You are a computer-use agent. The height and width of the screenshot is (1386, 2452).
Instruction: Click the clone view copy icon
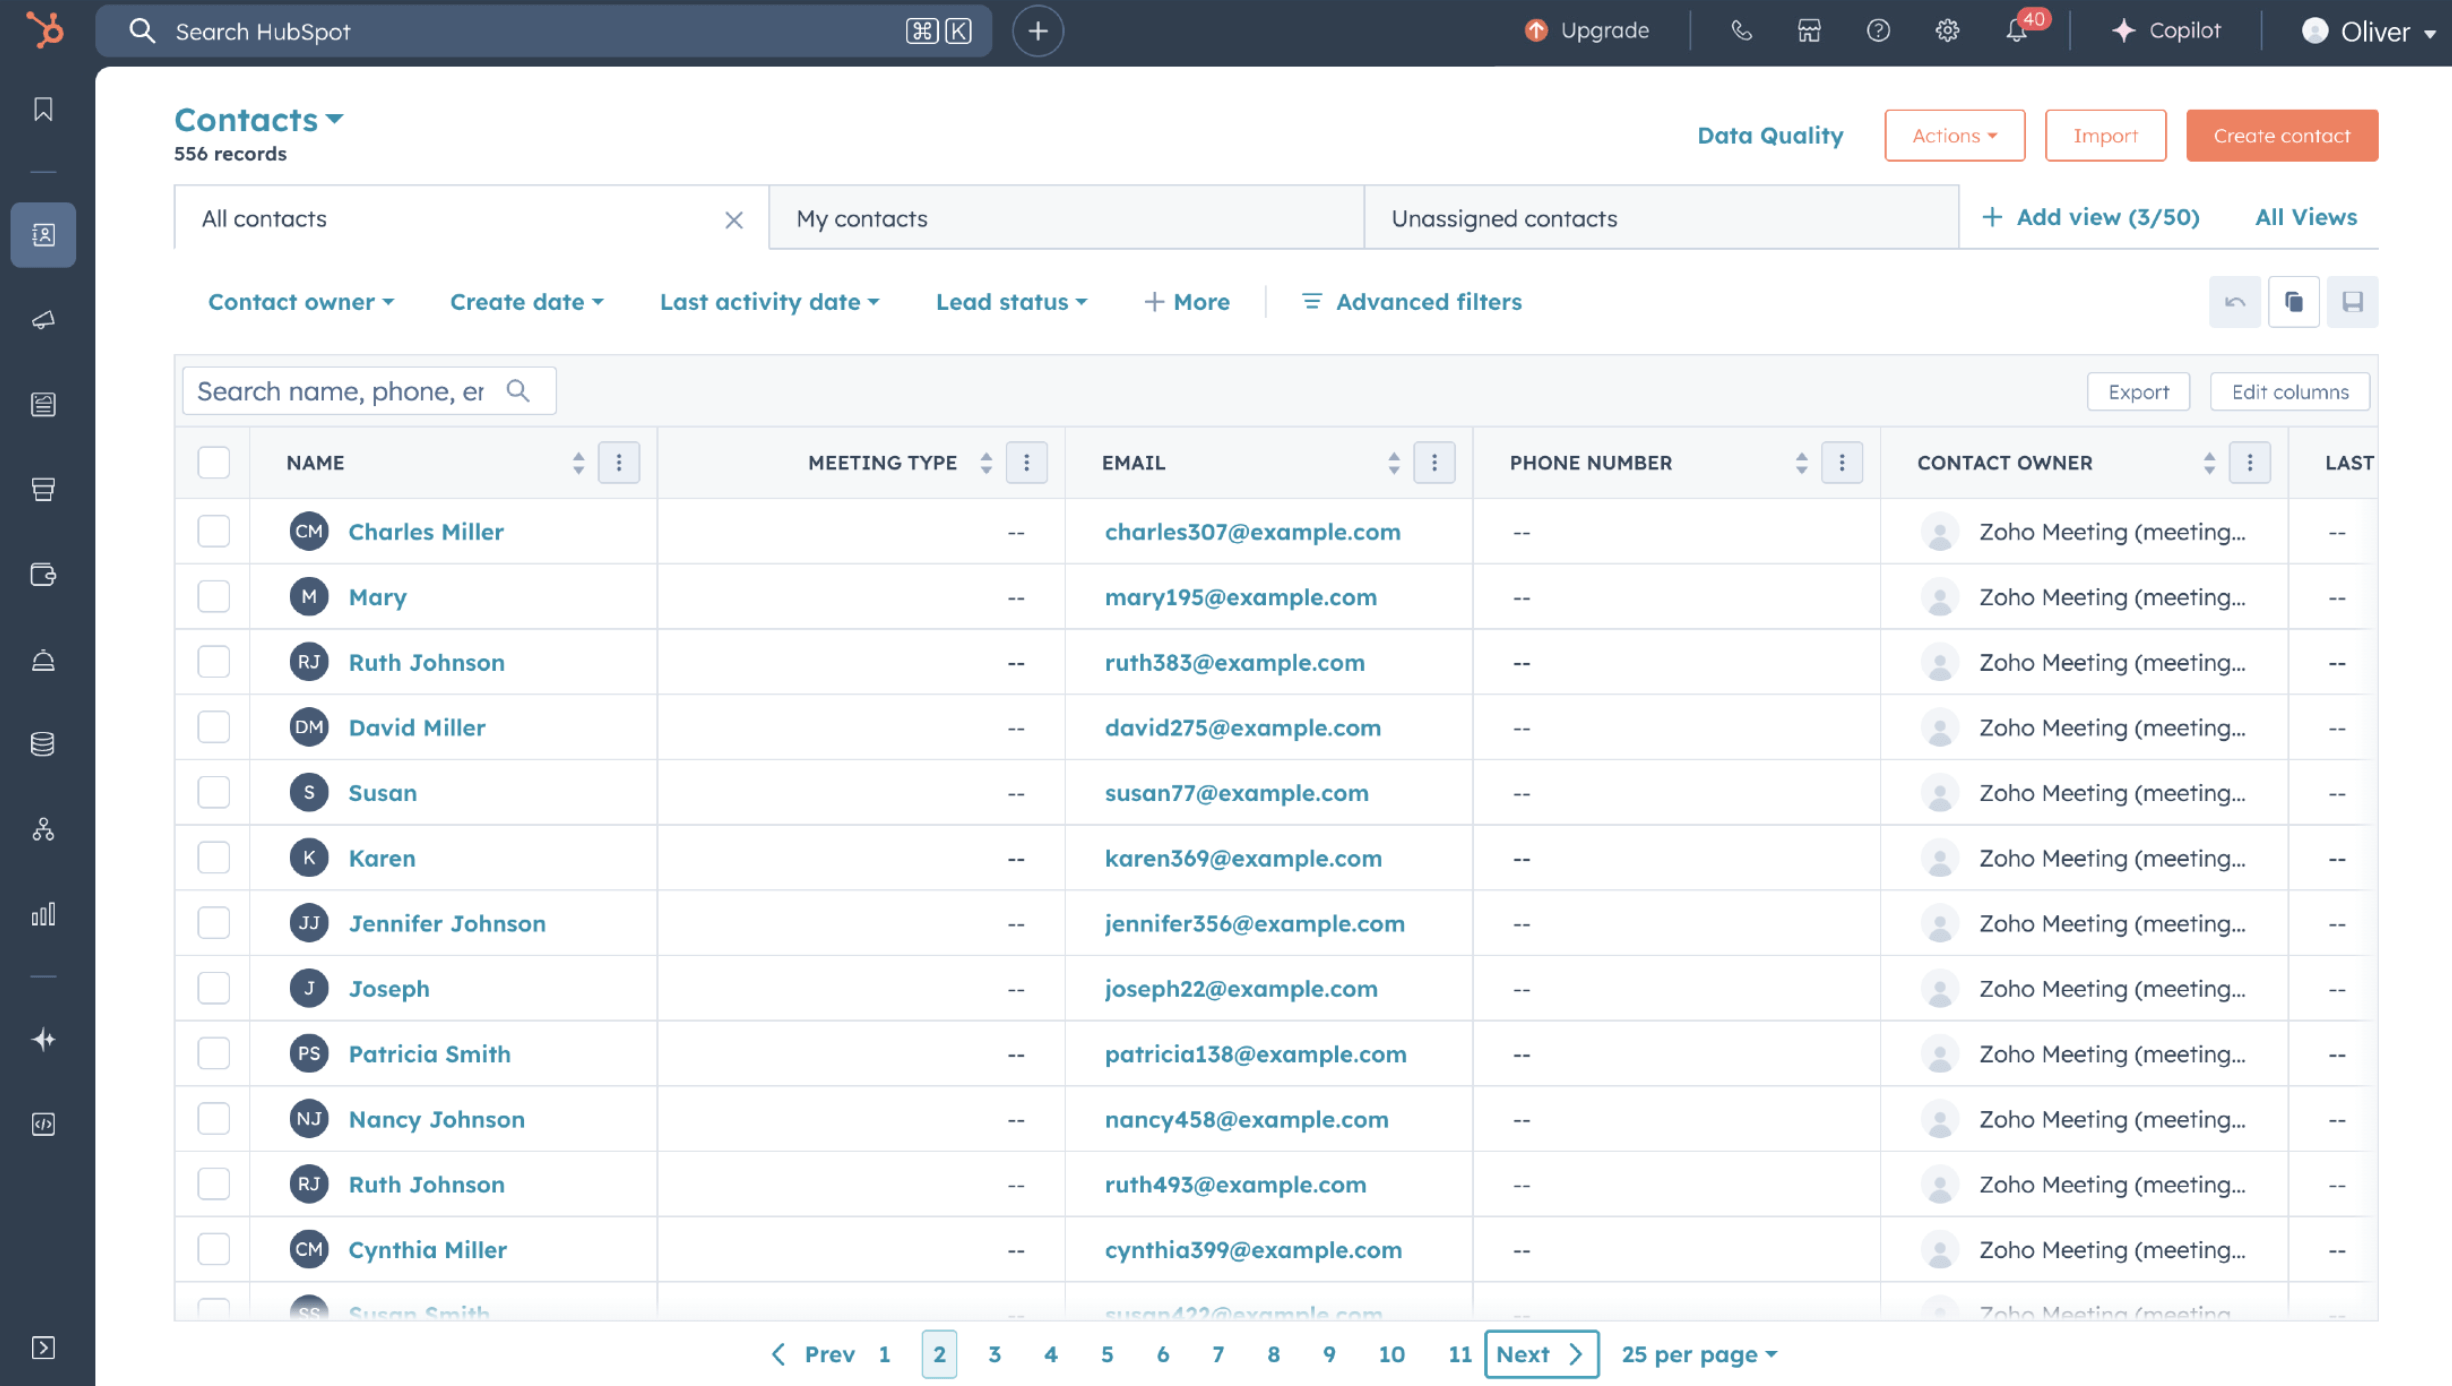click(2293, 302)
